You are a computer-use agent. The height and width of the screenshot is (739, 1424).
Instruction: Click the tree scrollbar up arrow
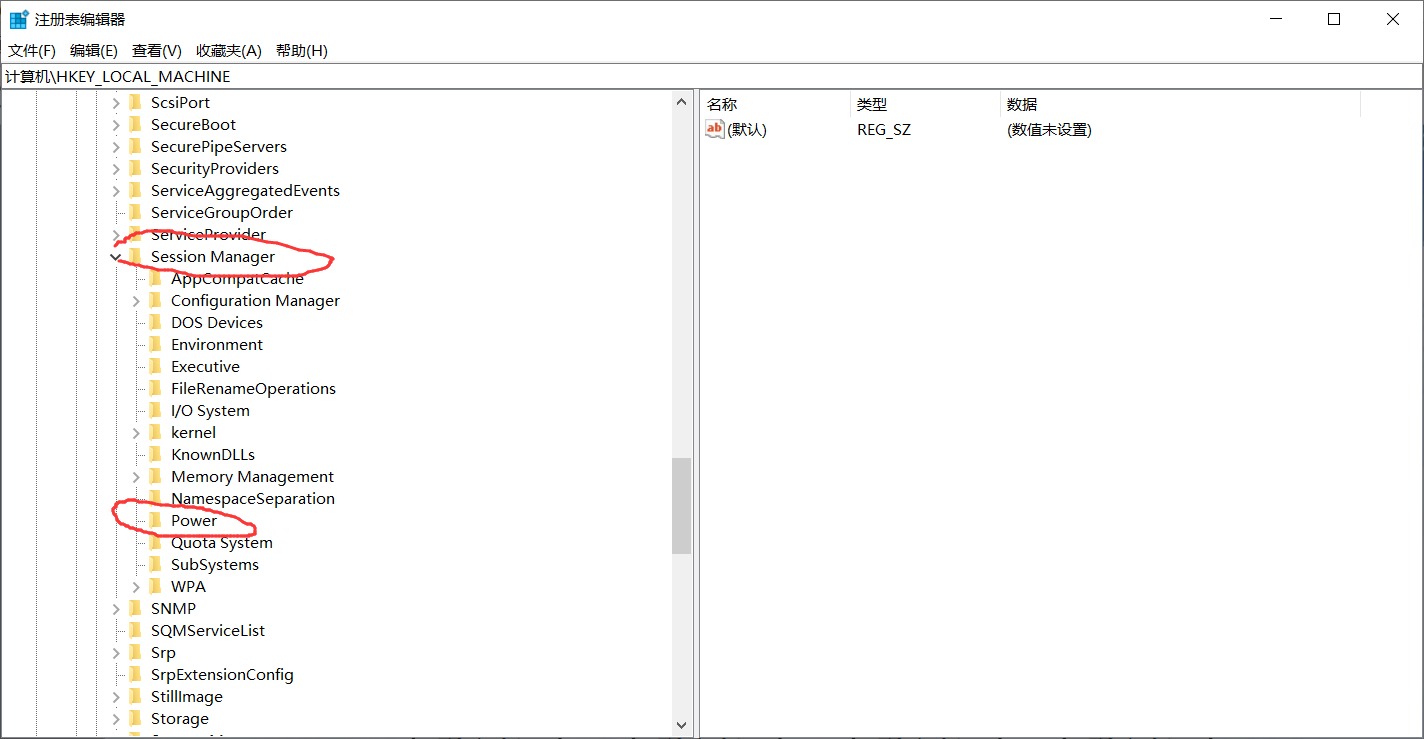[682, 102]
